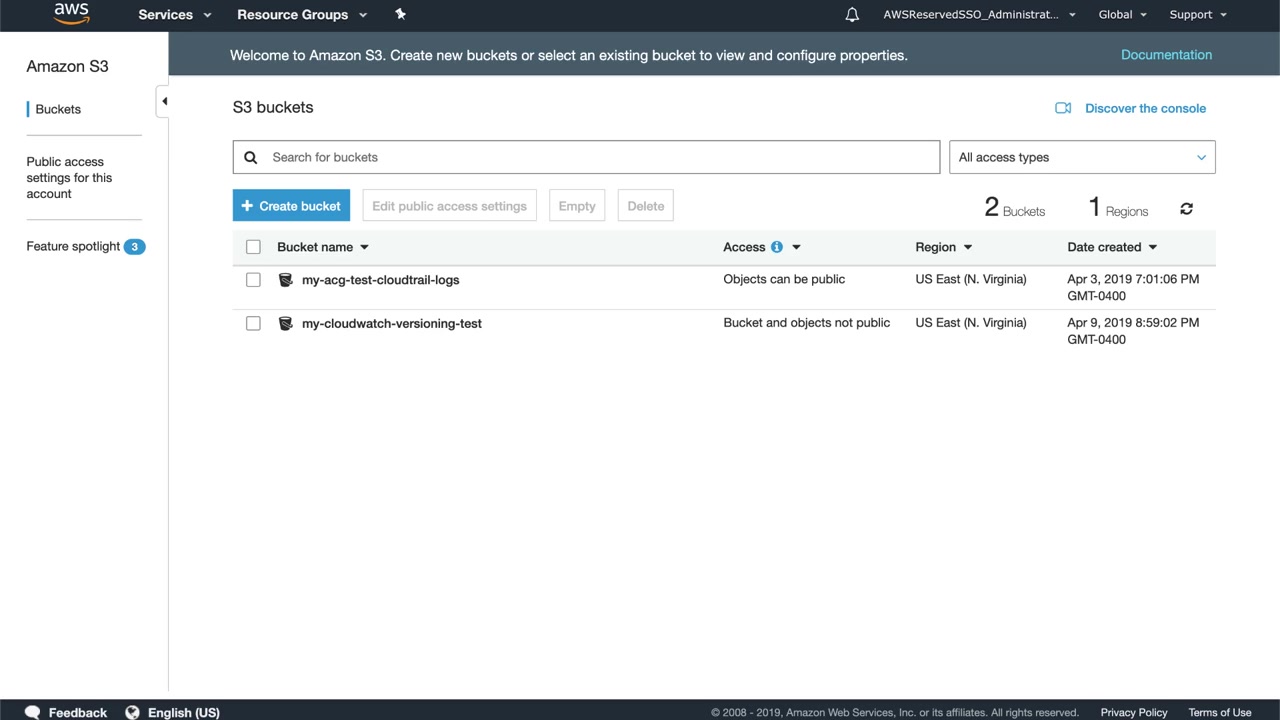This screenshot has height=720, width=1280.
Task: Click bucket icon for my-acg-test-cloudtrail-logs
Action: (285, 280)
